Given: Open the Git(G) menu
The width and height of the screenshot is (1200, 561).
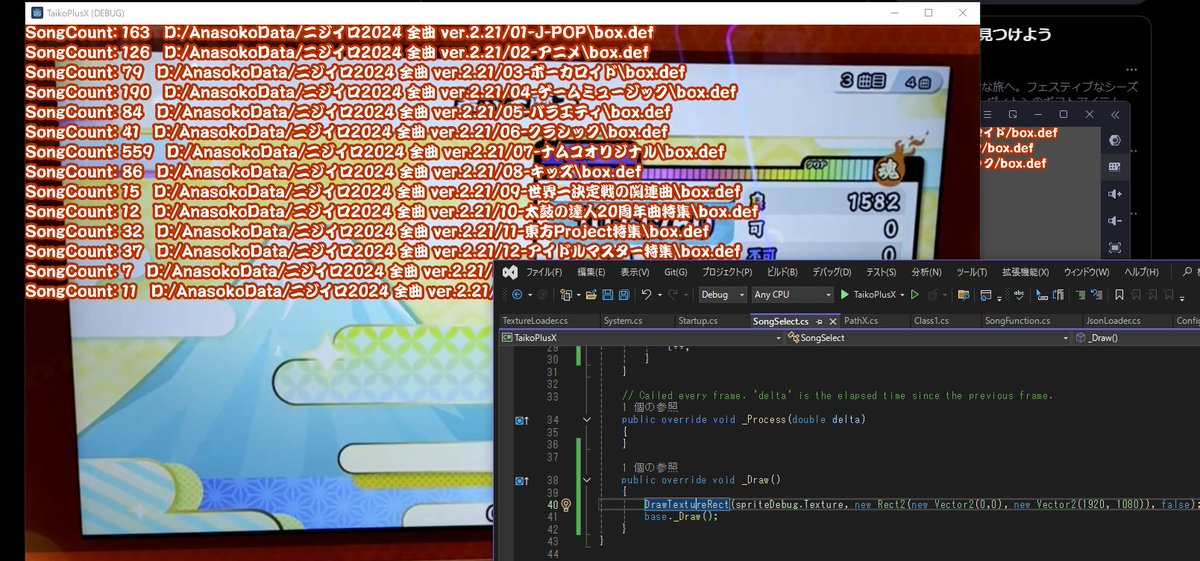Looking at the screenshot, I should pos(675,271).
